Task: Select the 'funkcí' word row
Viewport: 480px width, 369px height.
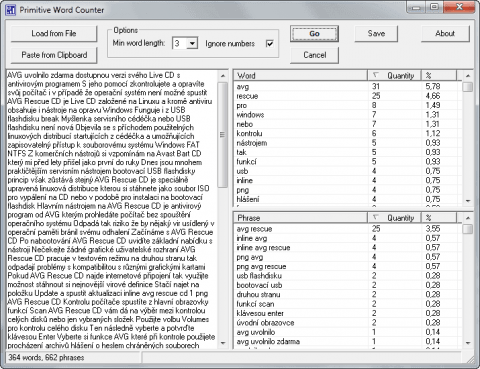Action: [x=348, y=162]
